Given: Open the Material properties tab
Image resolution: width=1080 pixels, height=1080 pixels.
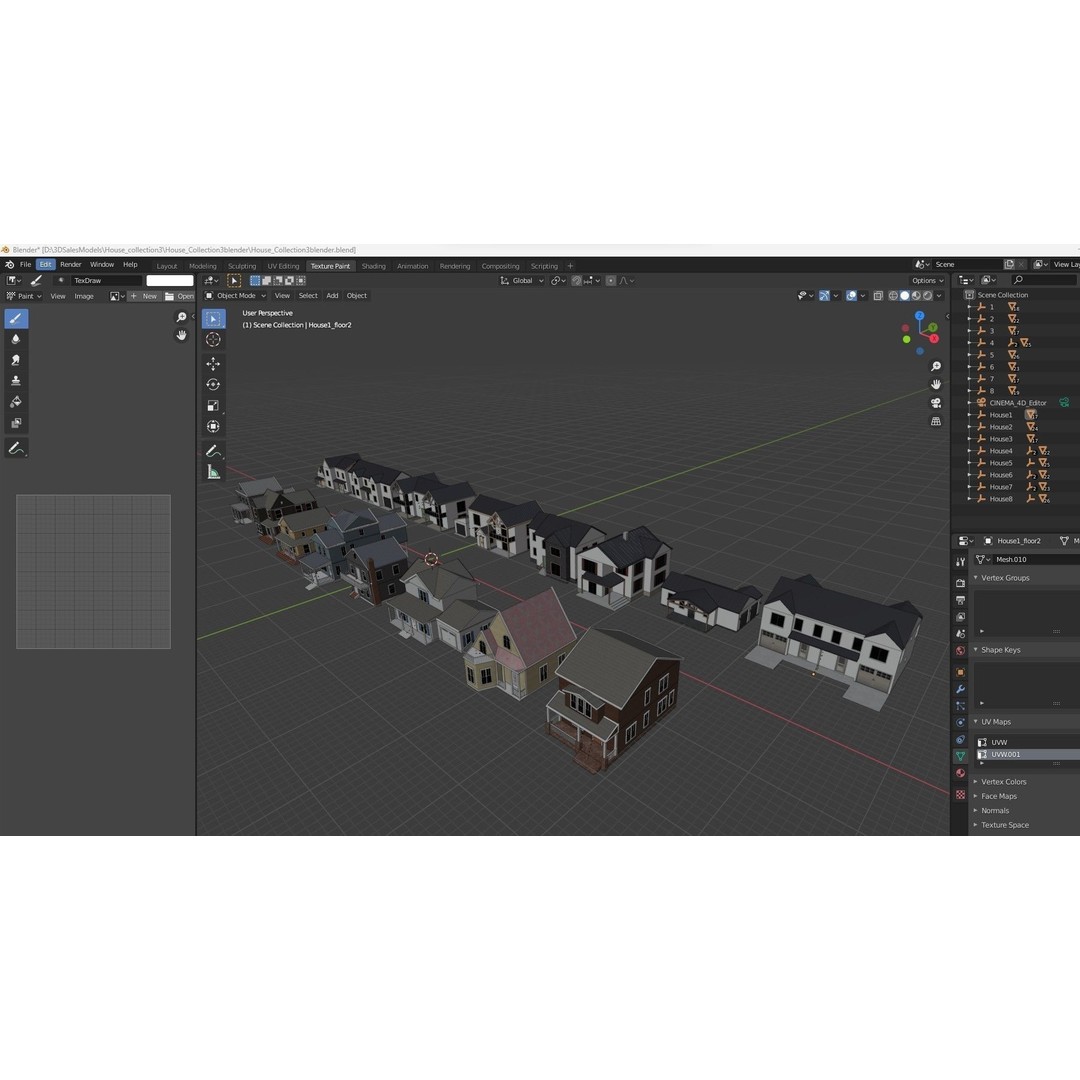Looking at the screenshot, I should [x=960, y=773].
